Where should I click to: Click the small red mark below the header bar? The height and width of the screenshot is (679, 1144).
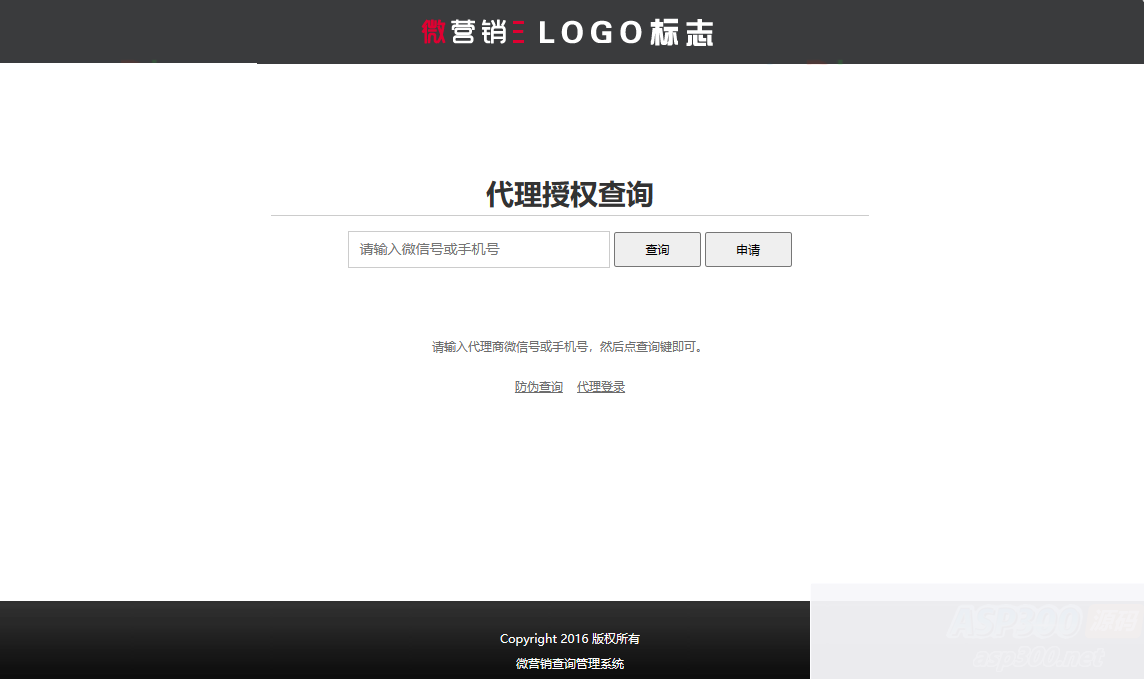pos(816,62)
